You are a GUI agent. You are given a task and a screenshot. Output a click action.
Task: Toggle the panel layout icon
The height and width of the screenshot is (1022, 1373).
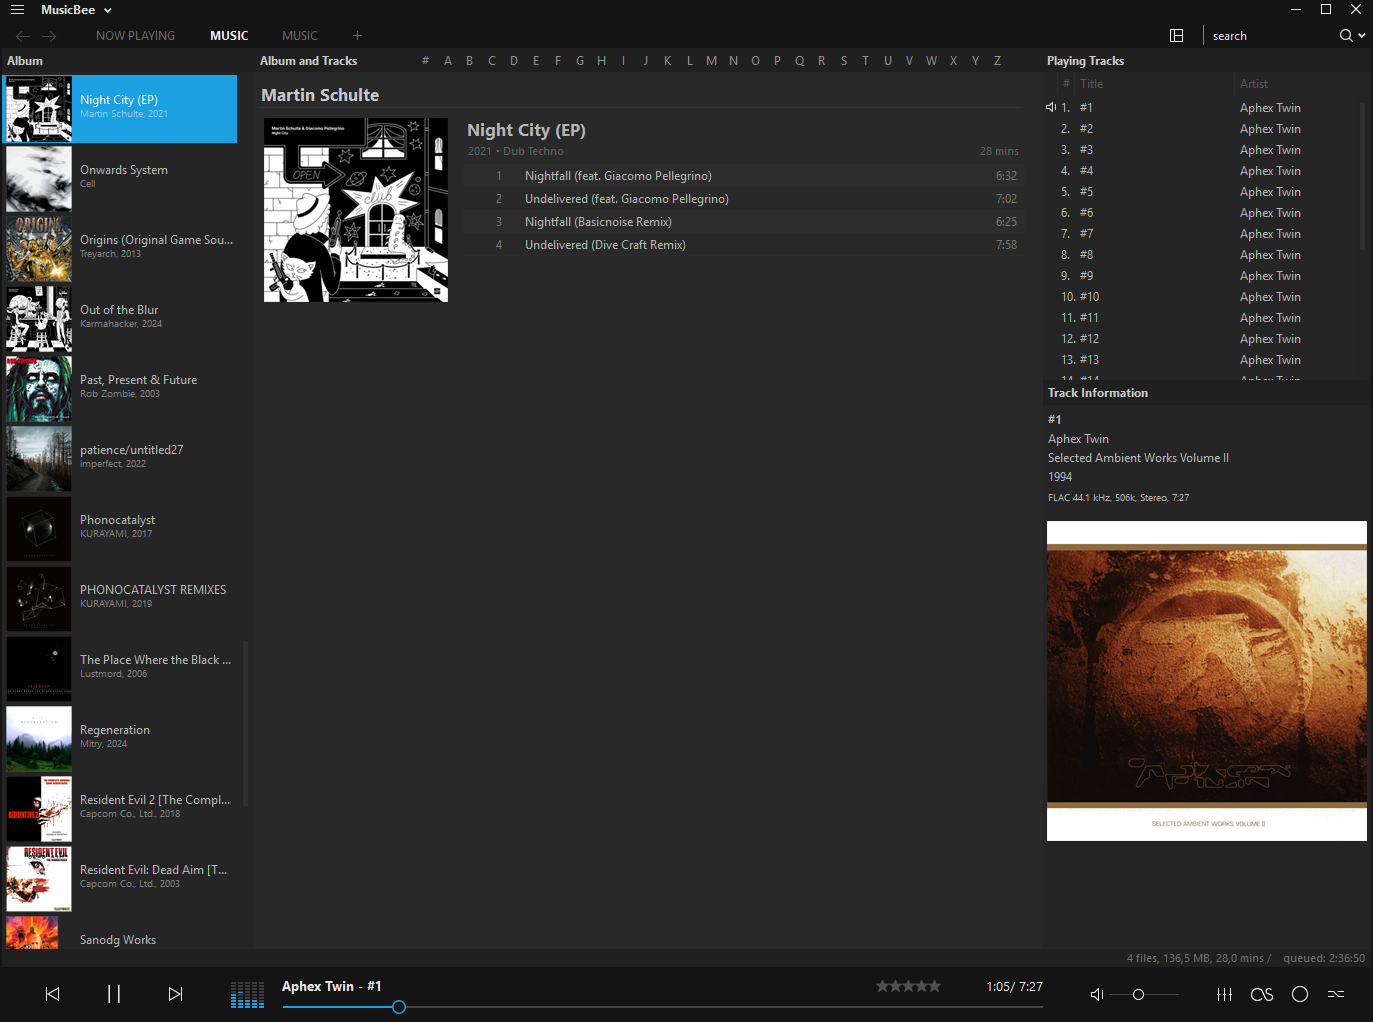pyautogui.click(x=1177, y=36)
